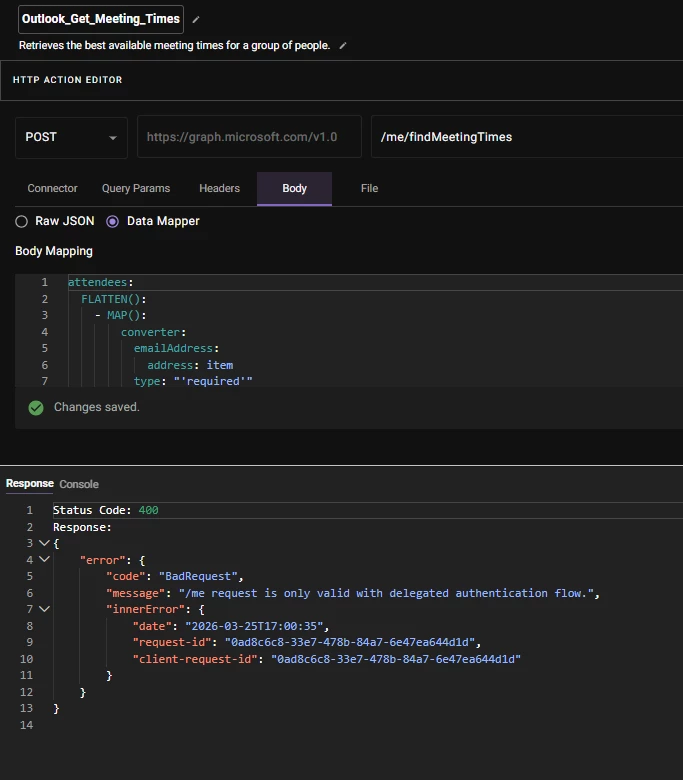Click line number 1 in mapping gutter

click(x=44, y=283)
